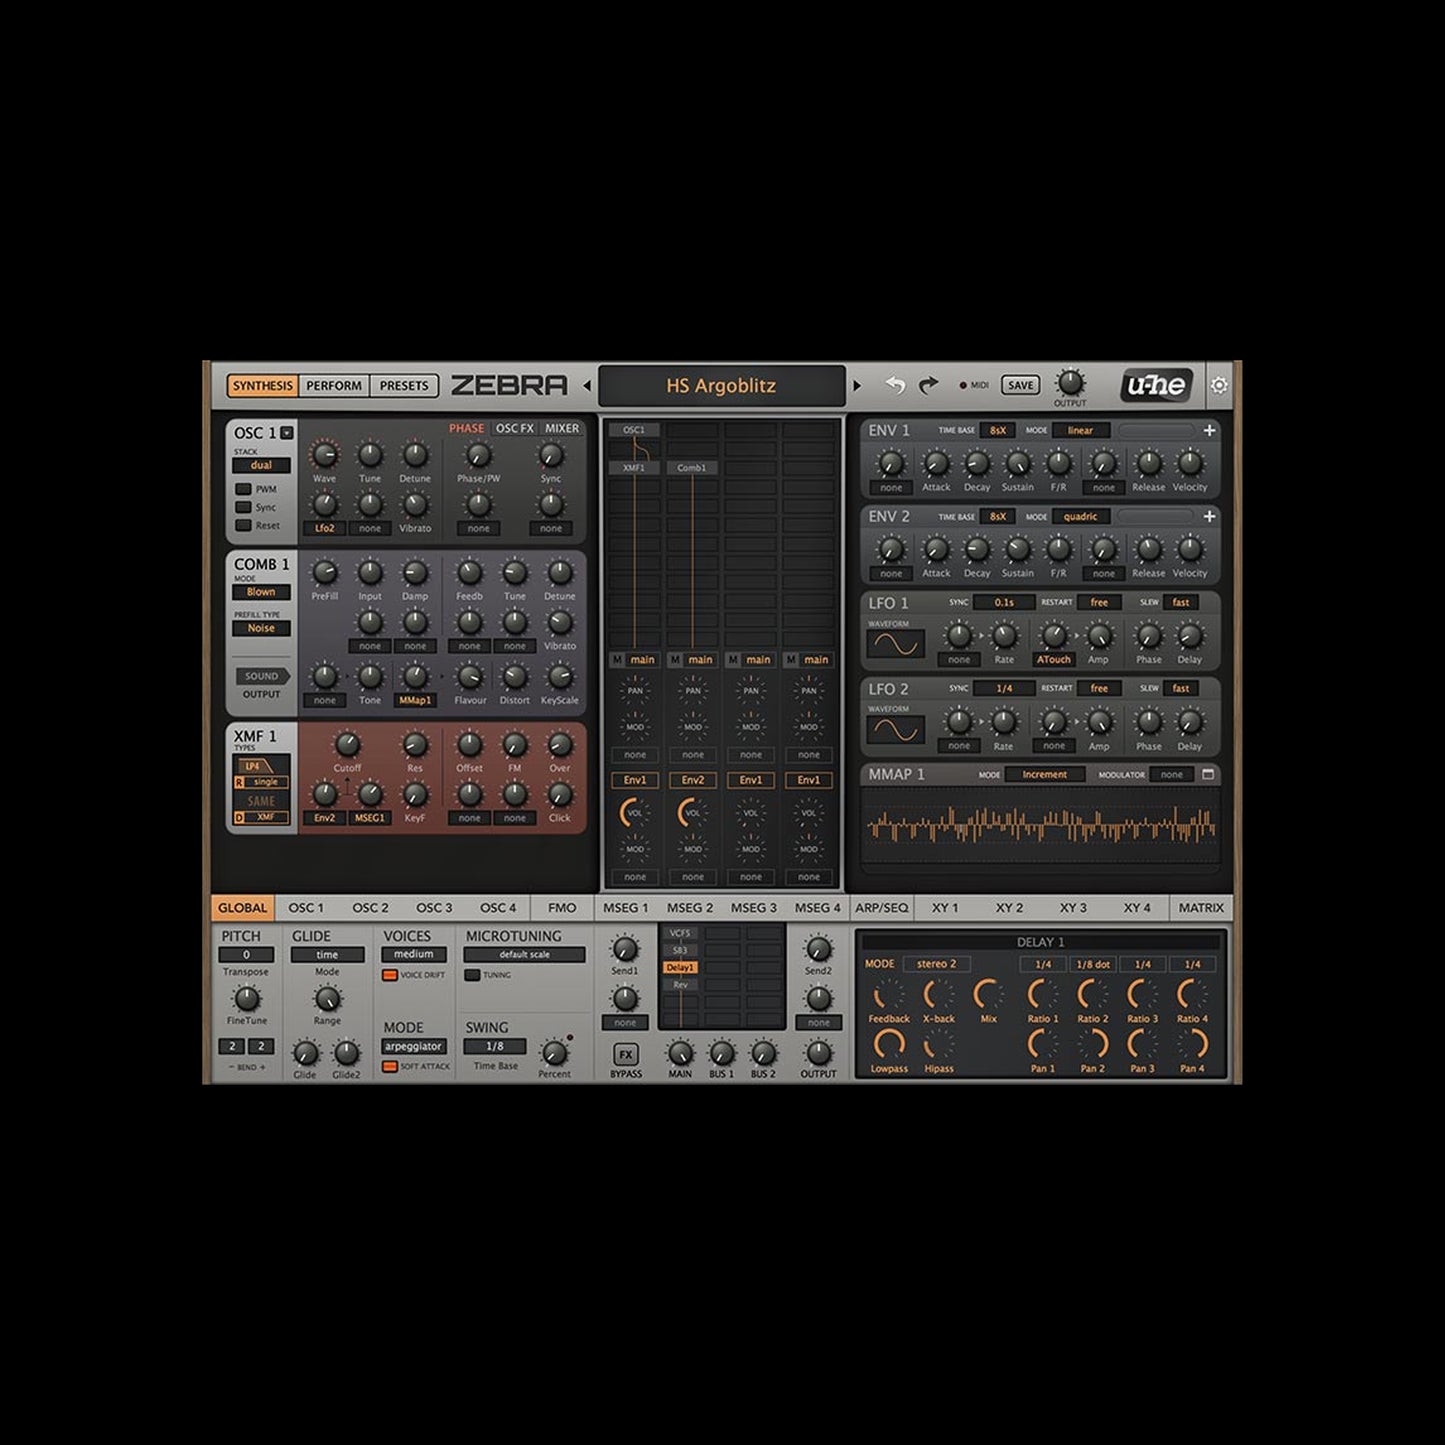Open the preset browser from 'HS Argoblitz' display

tap(721, 385)
